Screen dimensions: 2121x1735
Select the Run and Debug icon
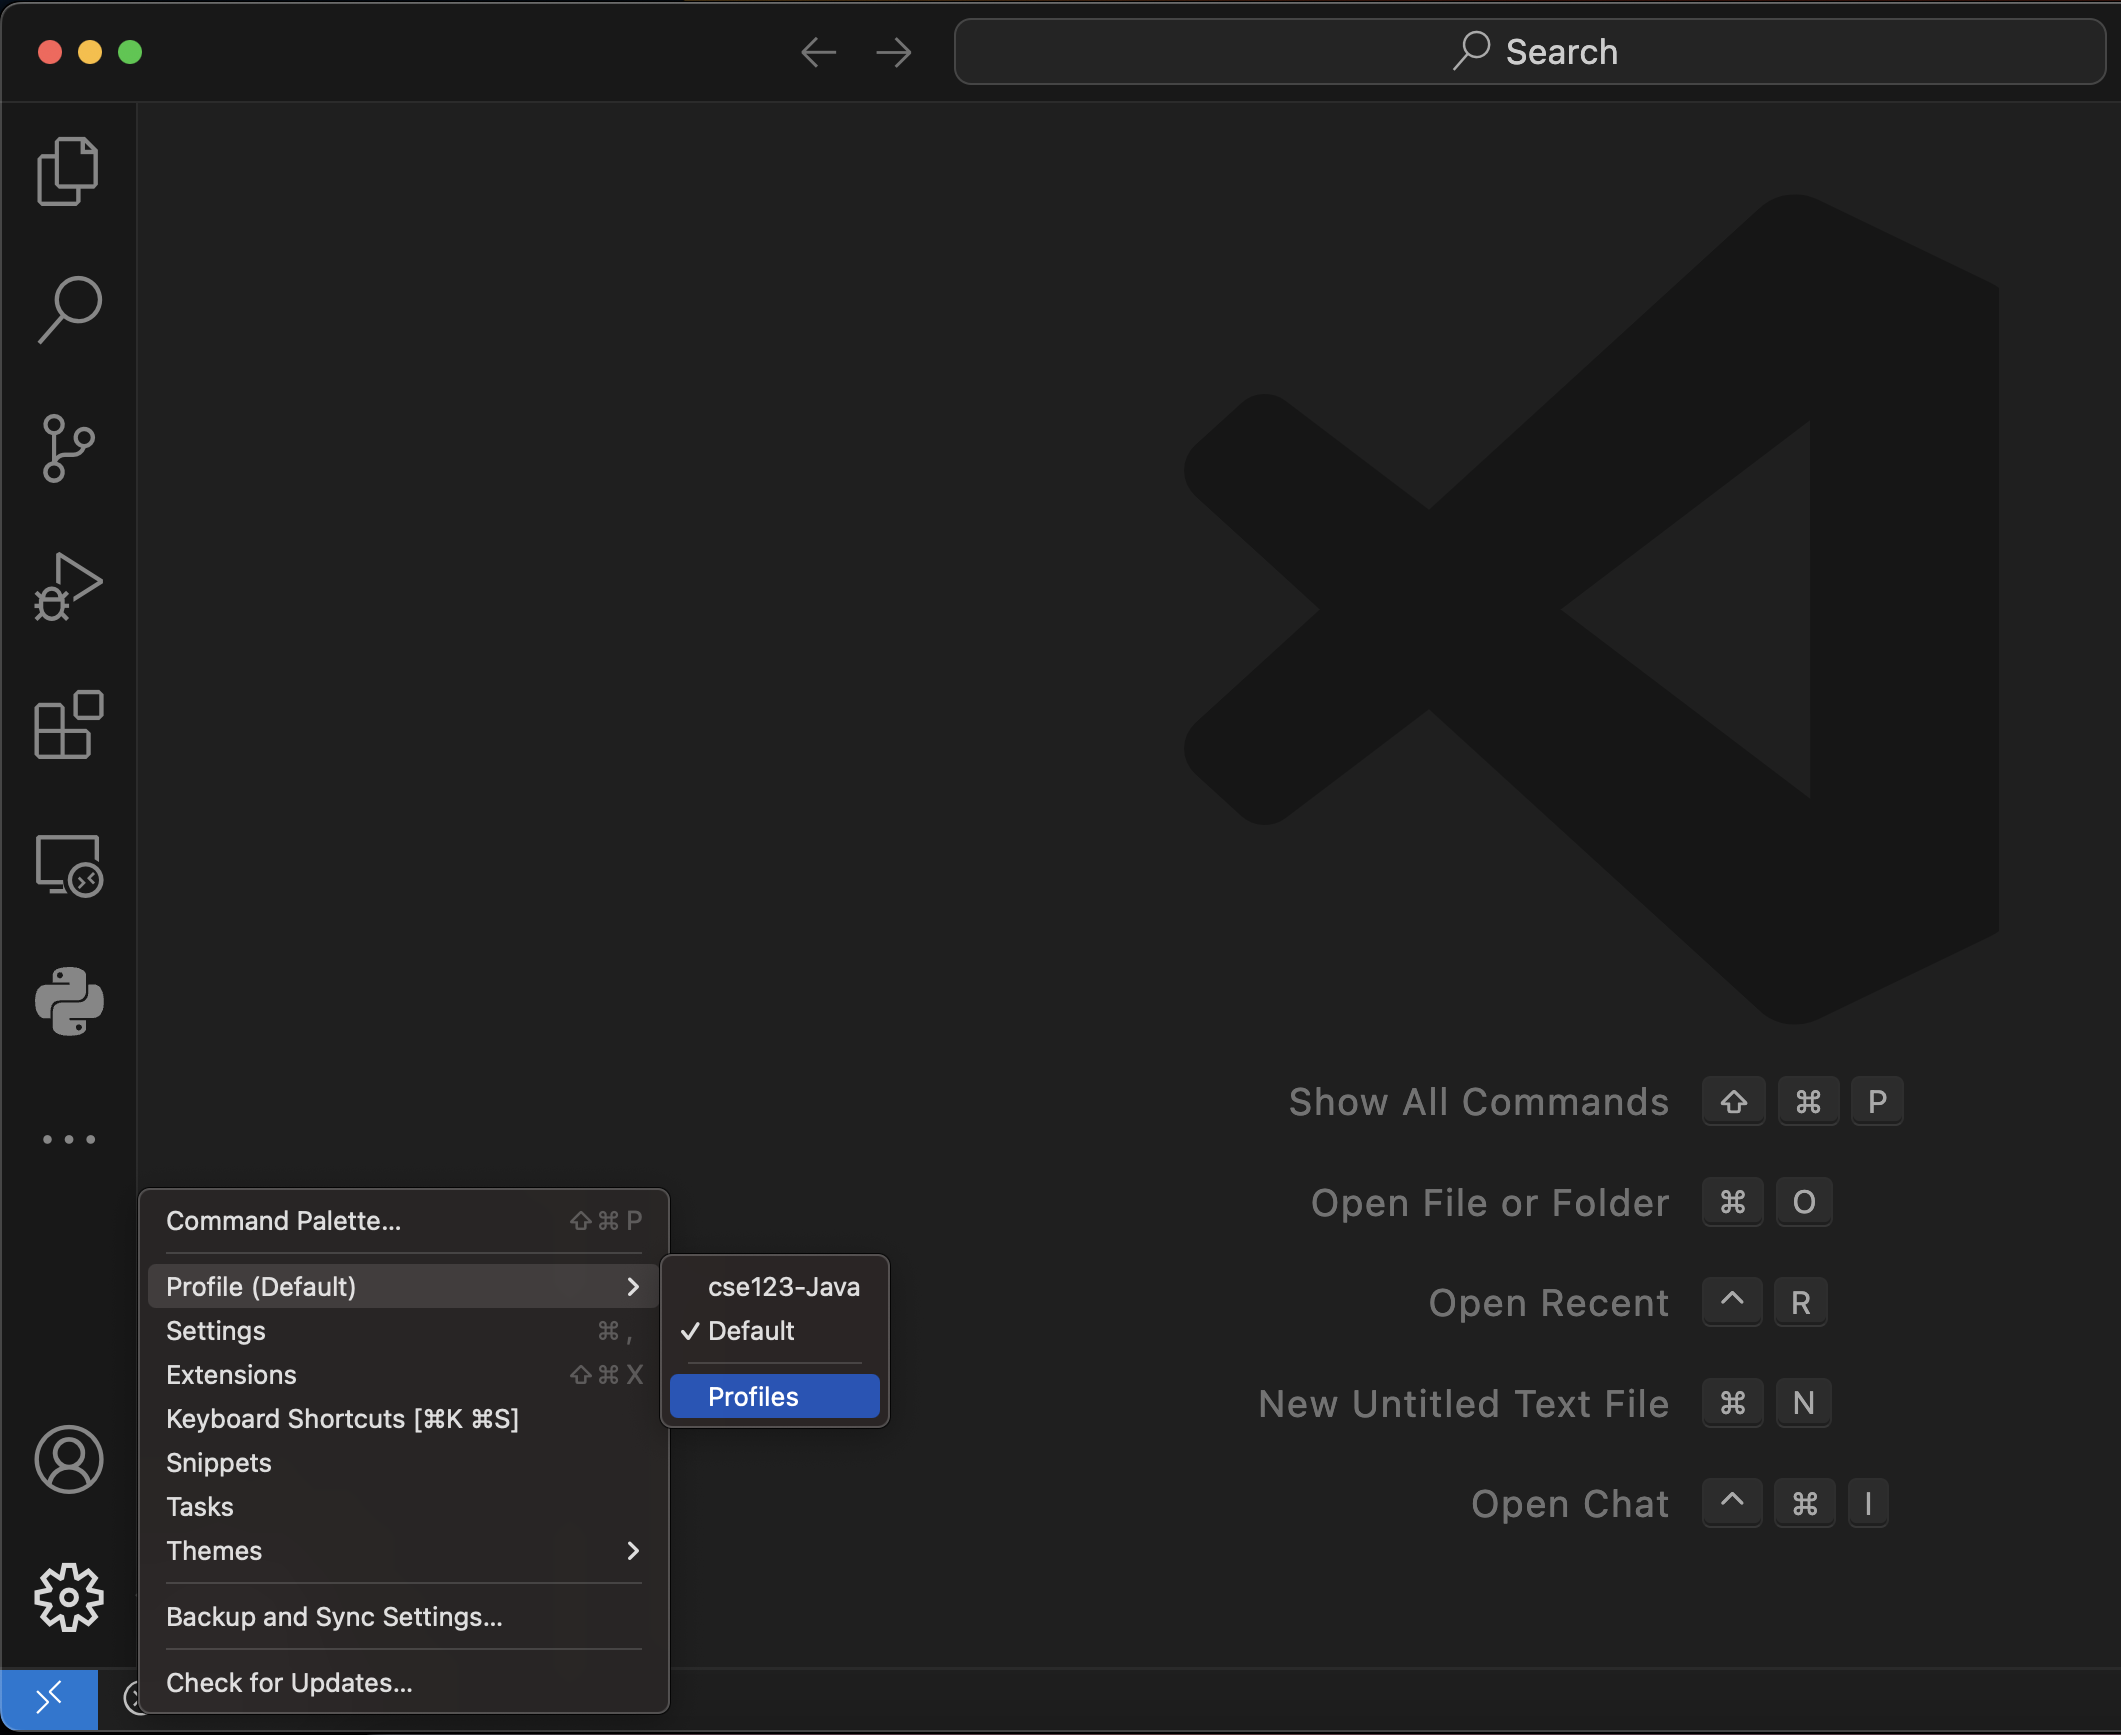(x=69, y=585)
